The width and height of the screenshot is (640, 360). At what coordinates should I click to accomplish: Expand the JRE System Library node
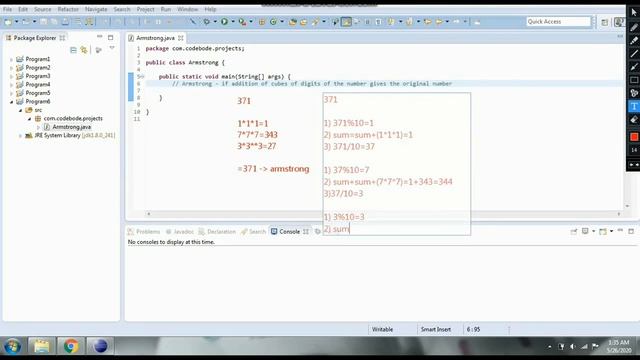(20, 136)
